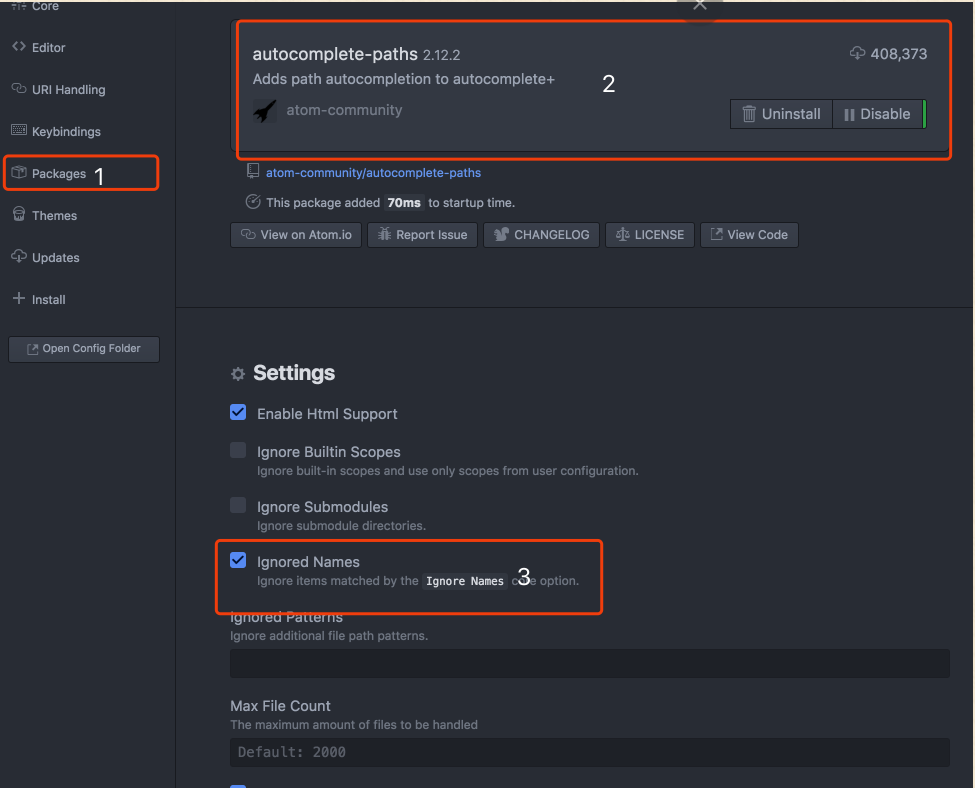This screenshot has height=788, width=975.
Task: Disable the autocomplete-paths package
Action: tap(877, 114)
